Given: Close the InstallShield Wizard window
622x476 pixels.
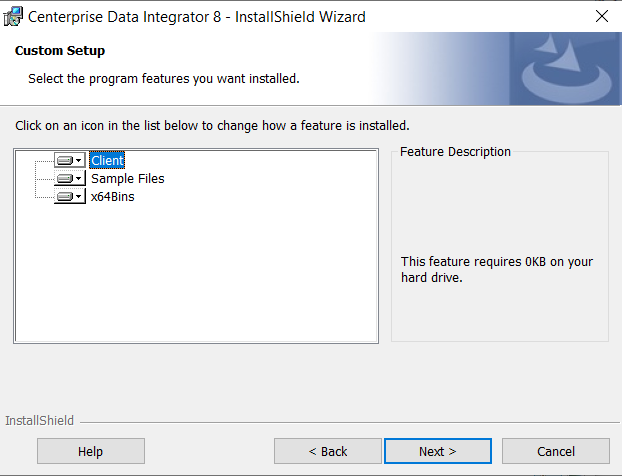Looking at the screenshot, I should coord(601,16).
